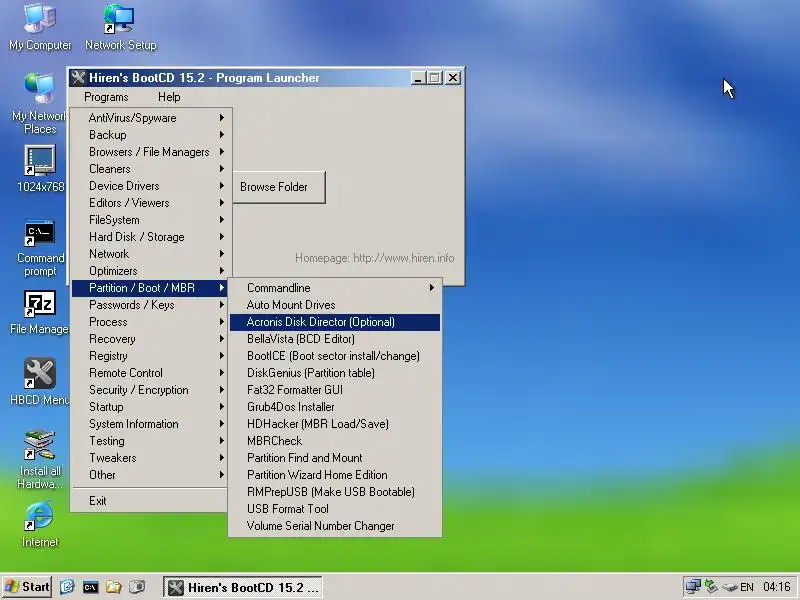Launch Partition Wizard Home Edition
Viewport: 800px width, 600px height.
coord(335,475)
